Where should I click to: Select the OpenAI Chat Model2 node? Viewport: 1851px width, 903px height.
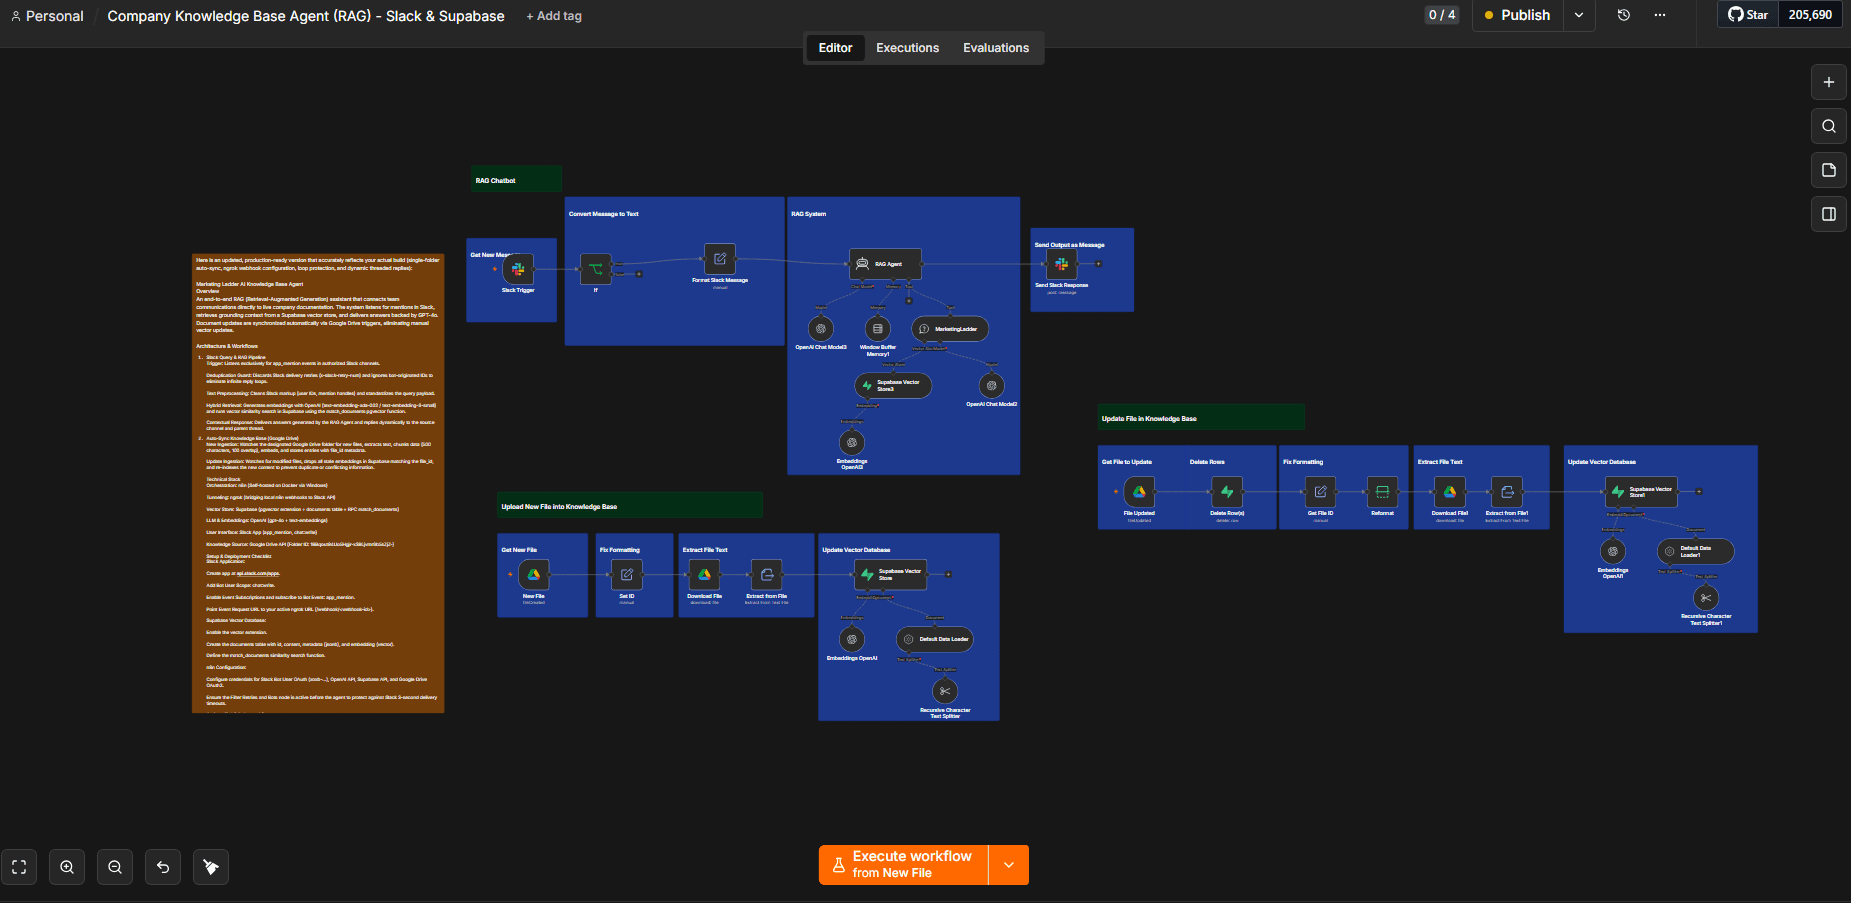click(x=992, y=385)
